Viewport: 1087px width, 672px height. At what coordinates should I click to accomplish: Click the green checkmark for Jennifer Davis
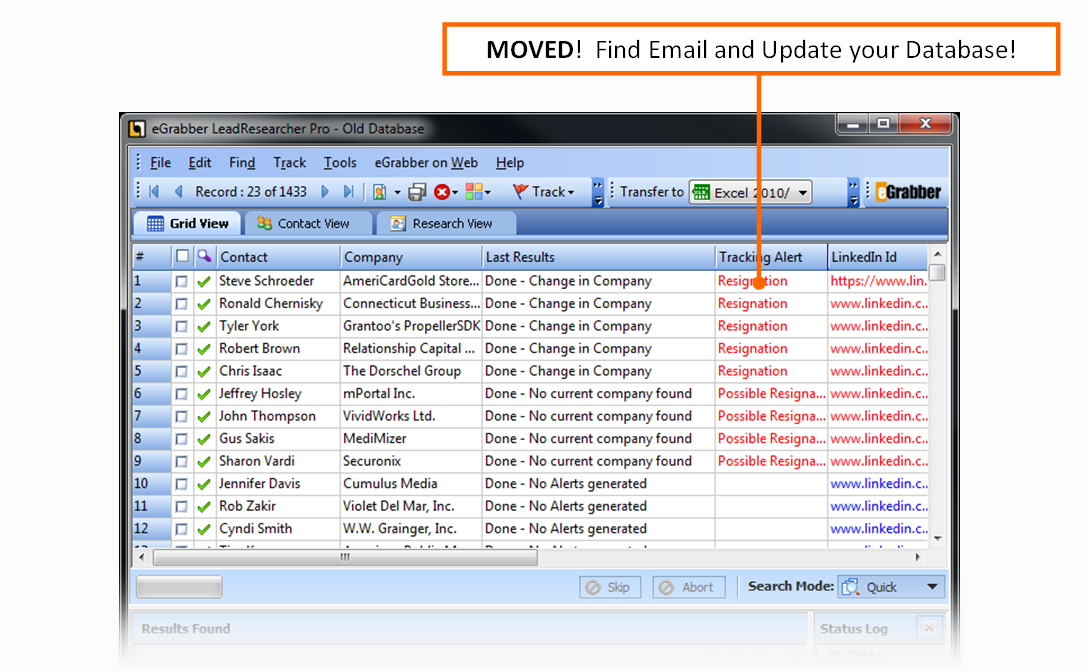coord(204,484)
